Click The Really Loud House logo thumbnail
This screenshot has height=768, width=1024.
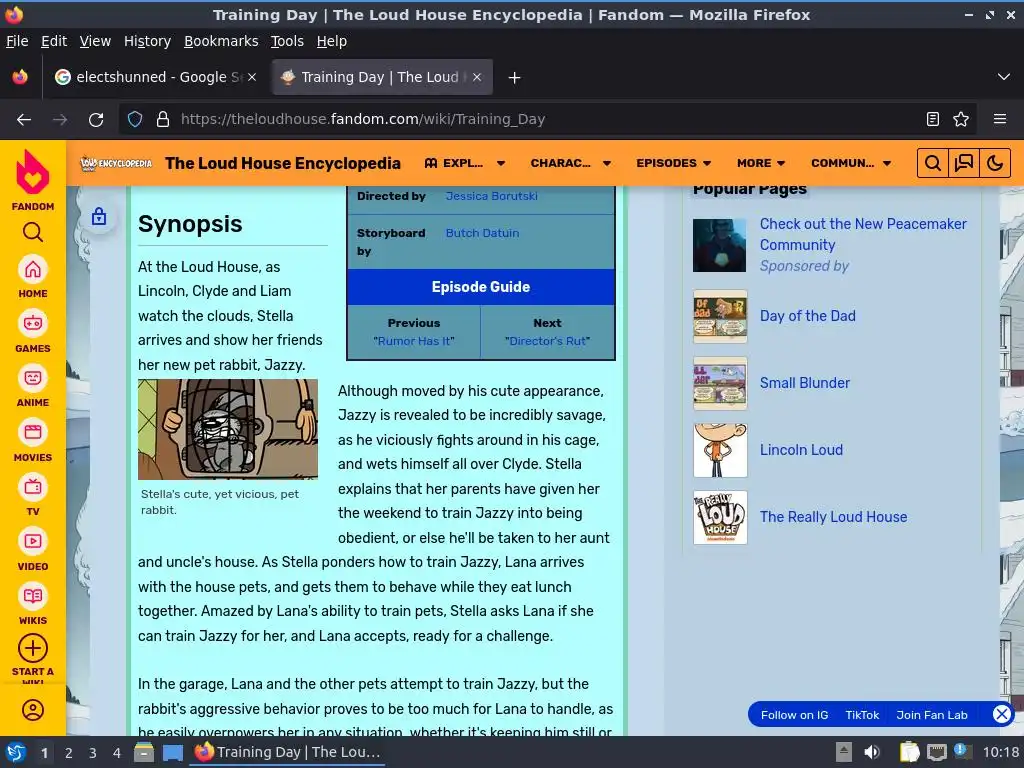coord(720,517)
